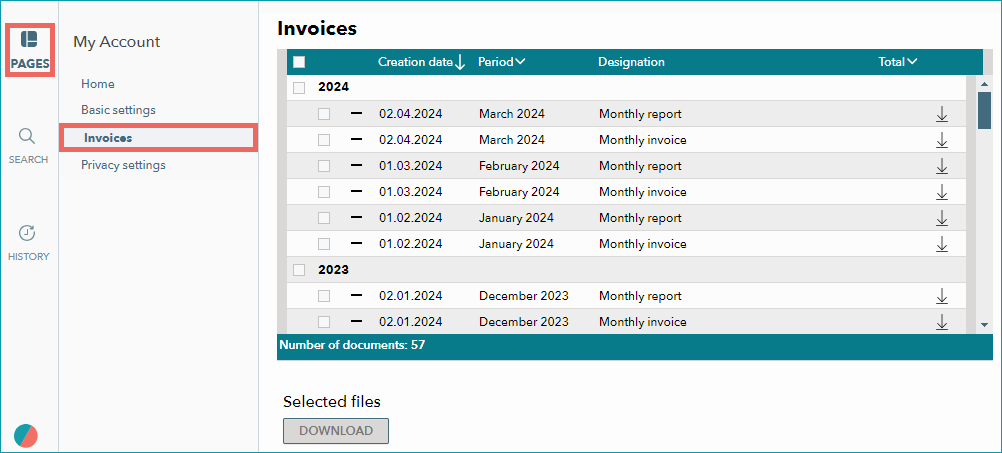Click the Download selected files button
Screen dimensions: 1002x453
(x=336, y=431)
